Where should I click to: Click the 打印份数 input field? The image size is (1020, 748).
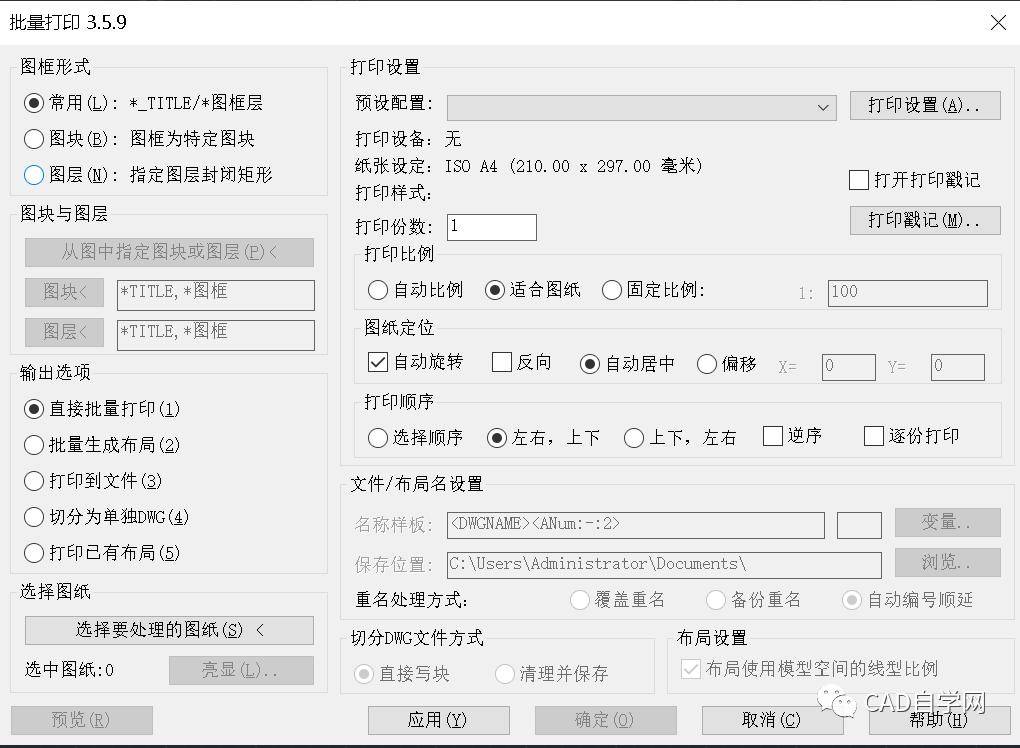point(492,228)
